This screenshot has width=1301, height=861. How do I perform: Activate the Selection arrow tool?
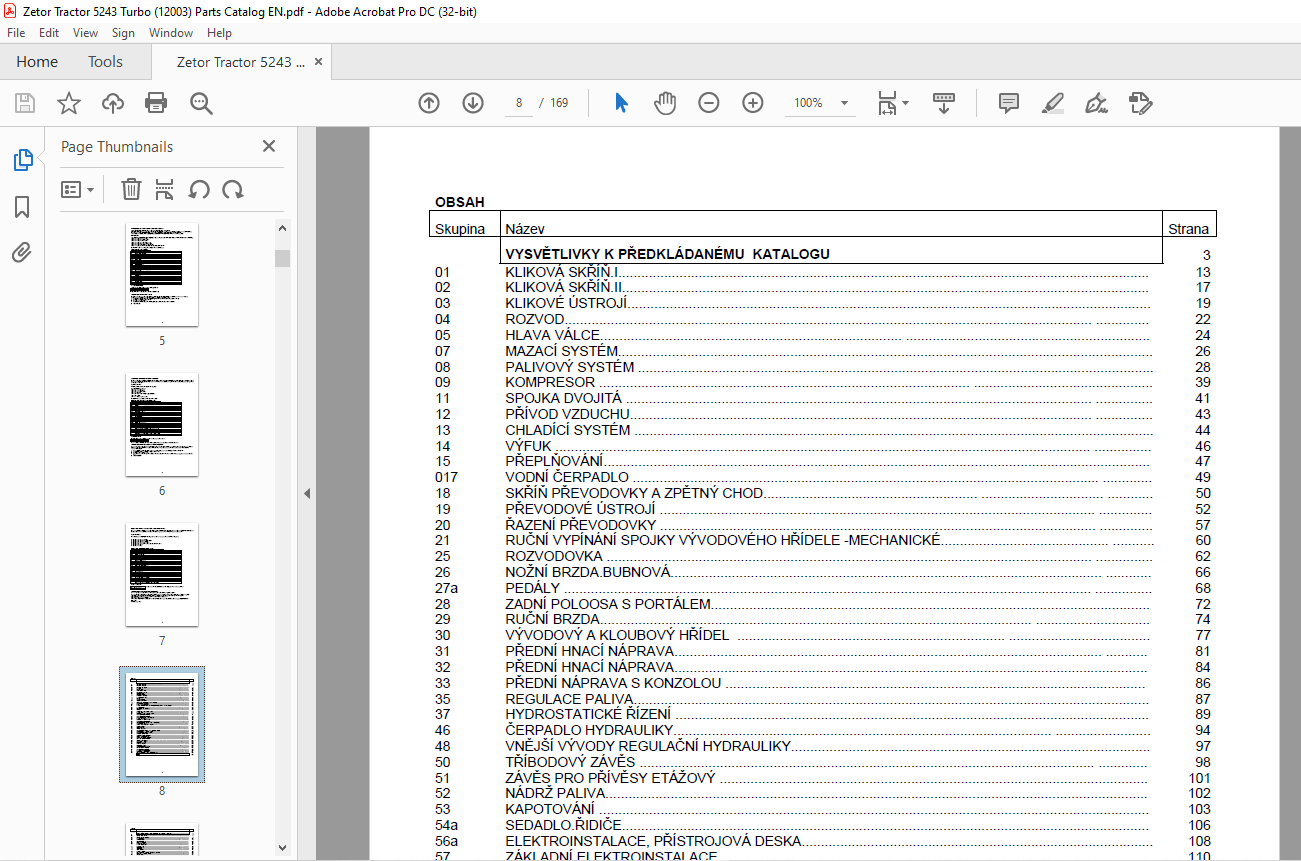[621, 103]
